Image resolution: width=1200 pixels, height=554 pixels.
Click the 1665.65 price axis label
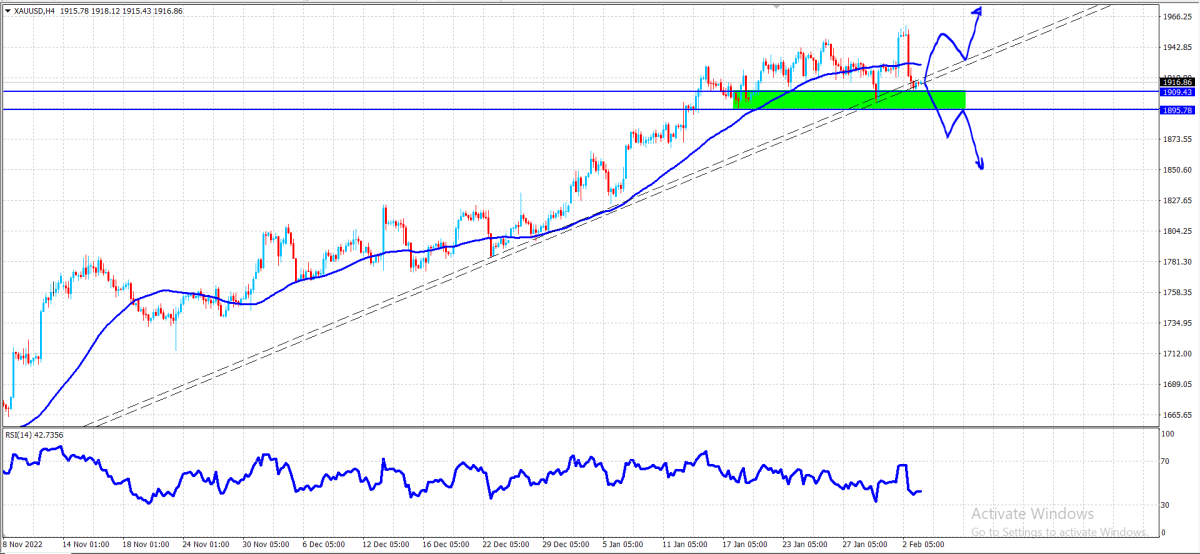pyautogui.click(x=1177, y=415)
